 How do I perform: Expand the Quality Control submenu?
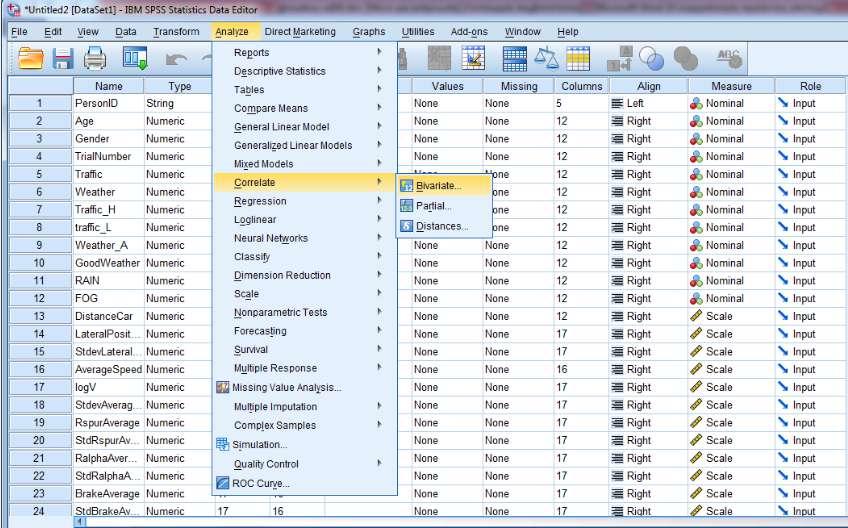304,464
